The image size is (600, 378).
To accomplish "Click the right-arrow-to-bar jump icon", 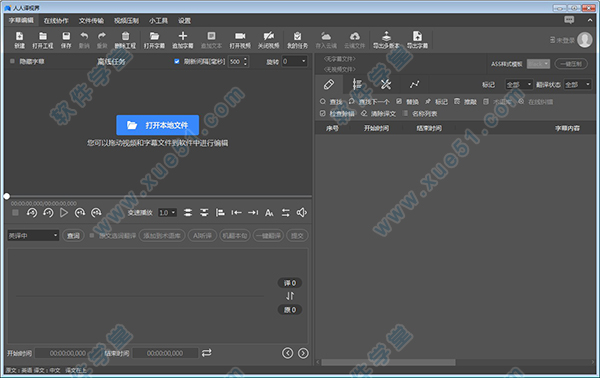I will [x=253, y=213].
